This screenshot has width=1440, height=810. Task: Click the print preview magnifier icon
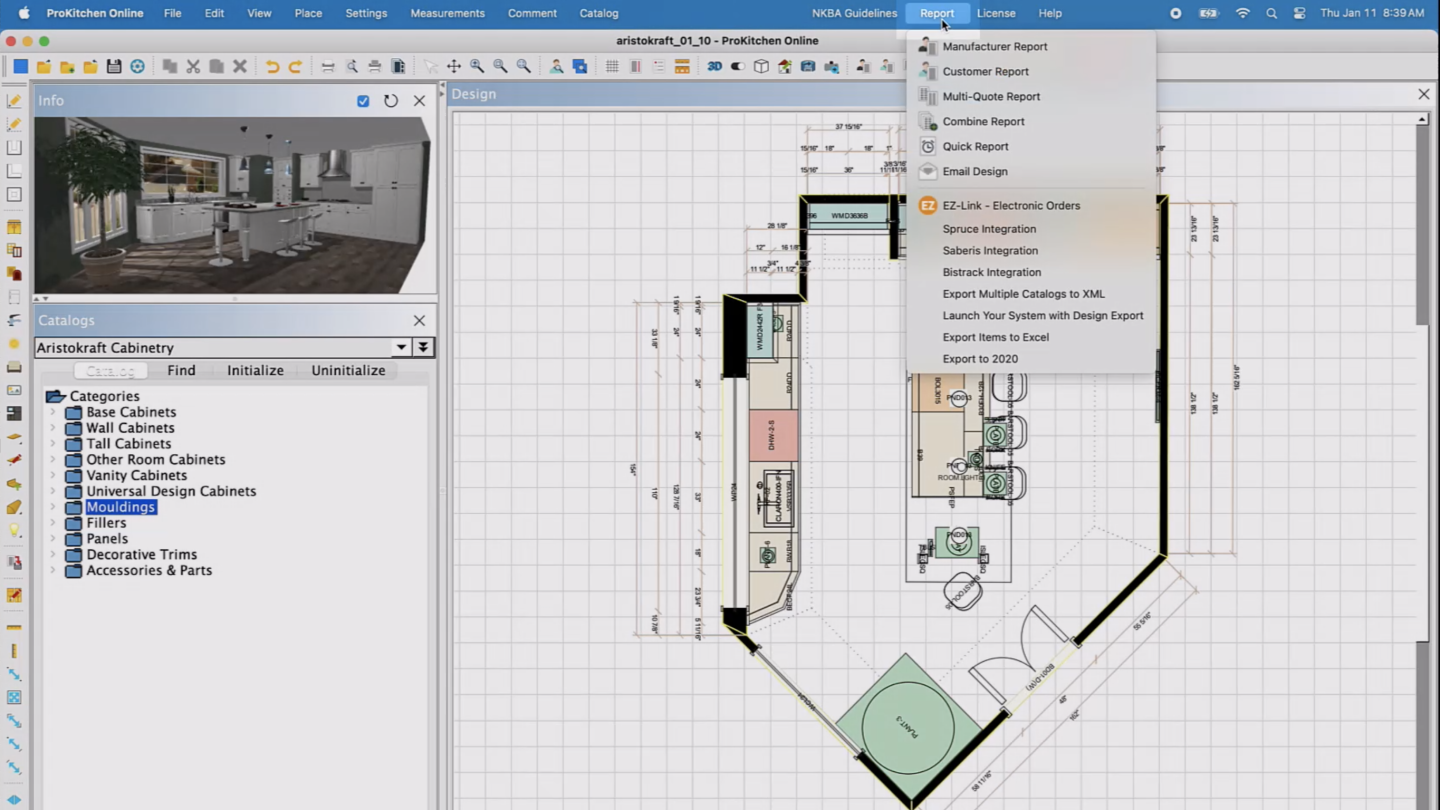coord(352,66)
